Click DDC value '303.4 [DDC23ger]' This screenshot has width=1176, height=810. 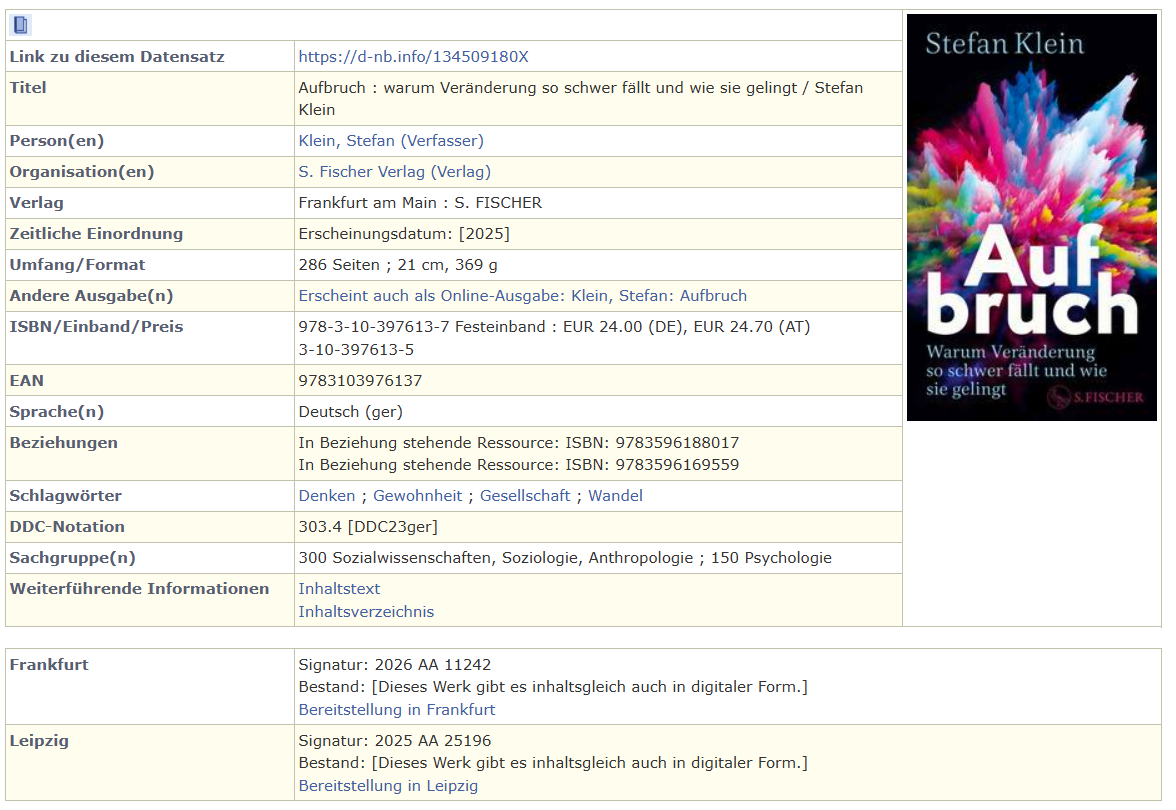tap(368, 527)
